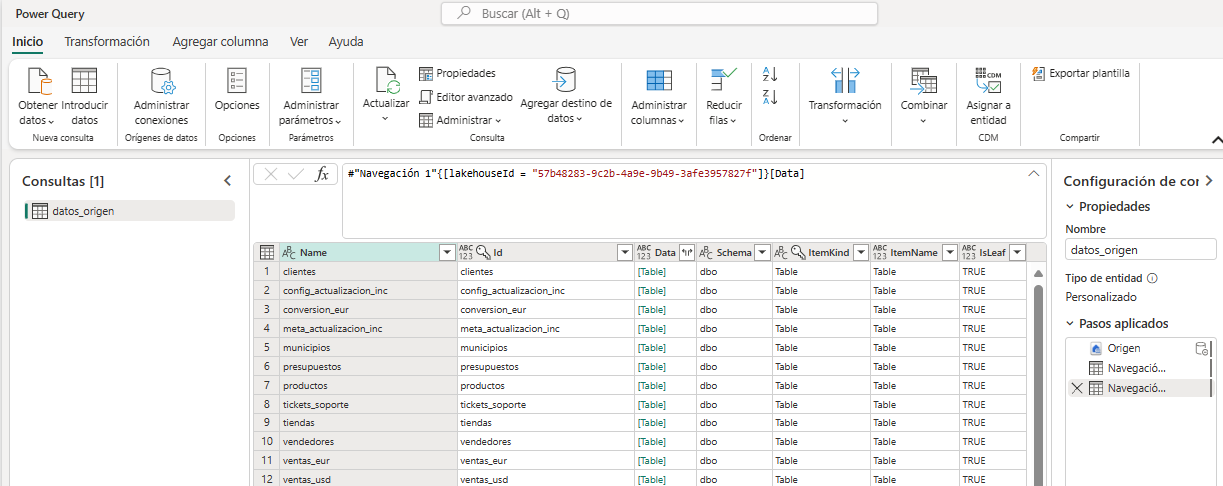
Task: Click the Actualizar refresh icon
Action: 386,81
